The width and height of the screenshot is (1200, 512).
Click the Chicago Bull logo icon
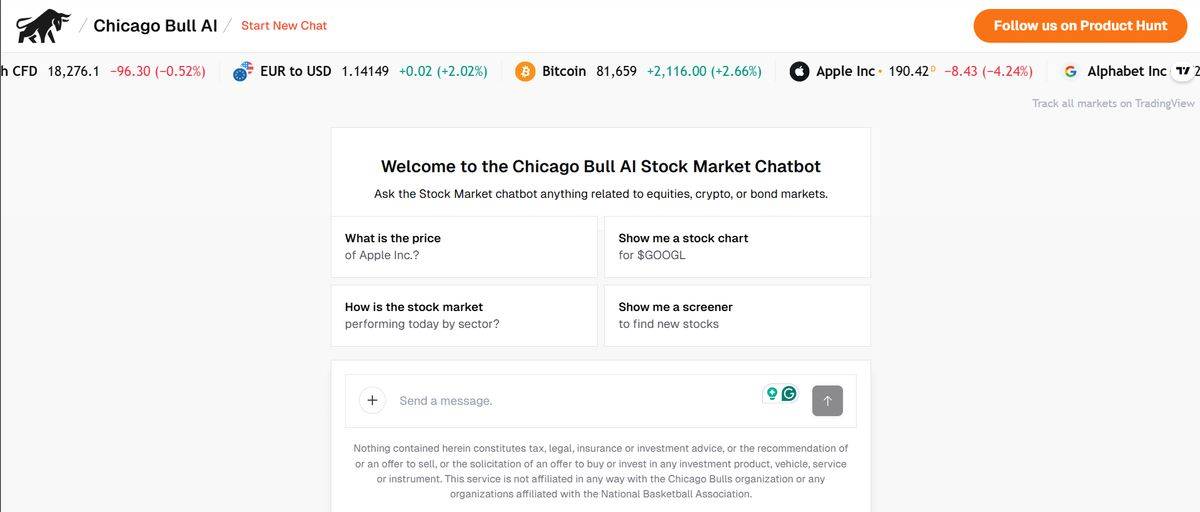(44, 26)
